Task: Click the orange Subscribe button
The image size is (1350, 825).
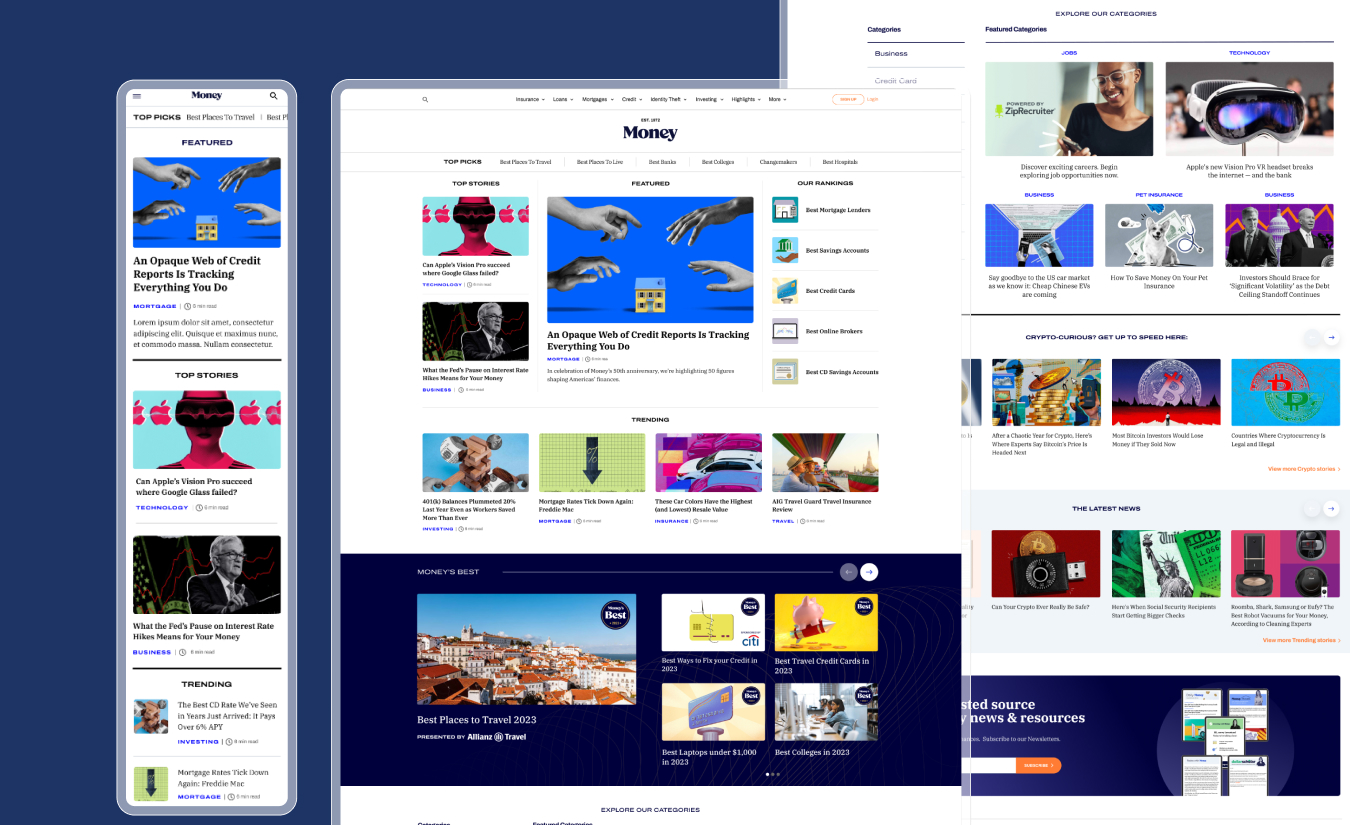Action: [x=1038, y=765]
